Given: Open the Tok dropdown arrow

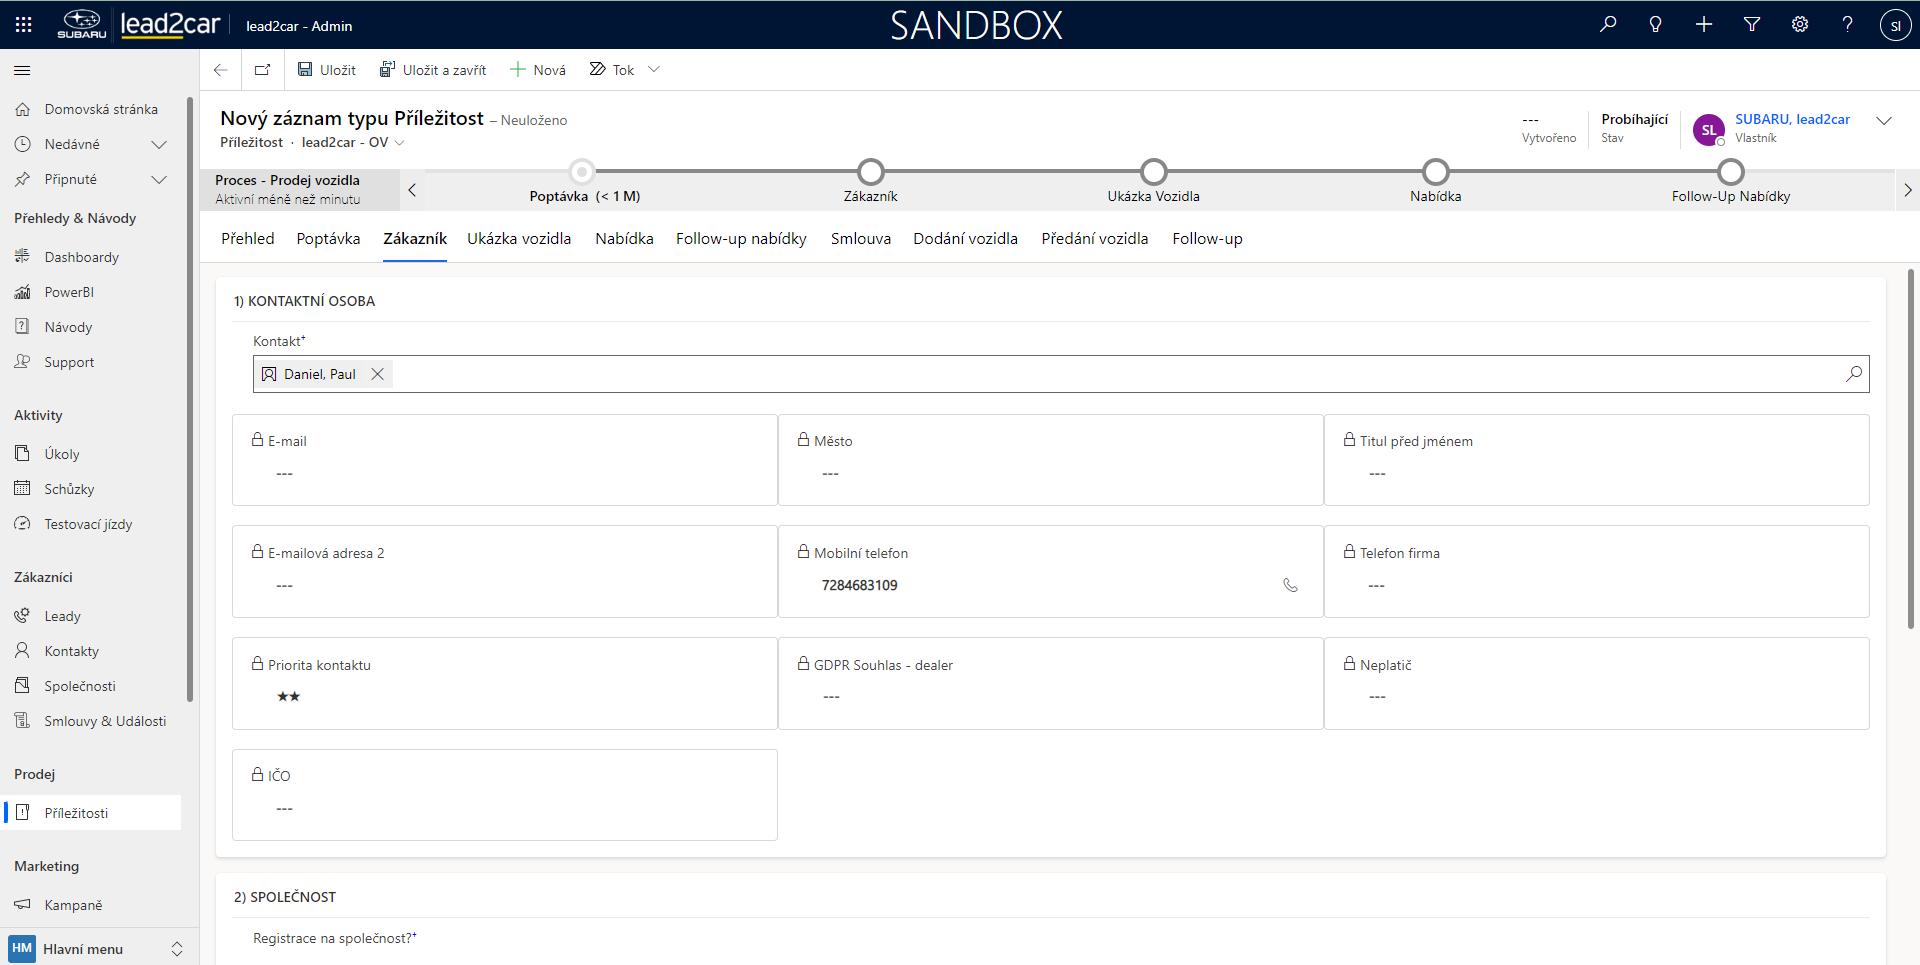Looking at the screenshot, I should (x=654, y=70).
